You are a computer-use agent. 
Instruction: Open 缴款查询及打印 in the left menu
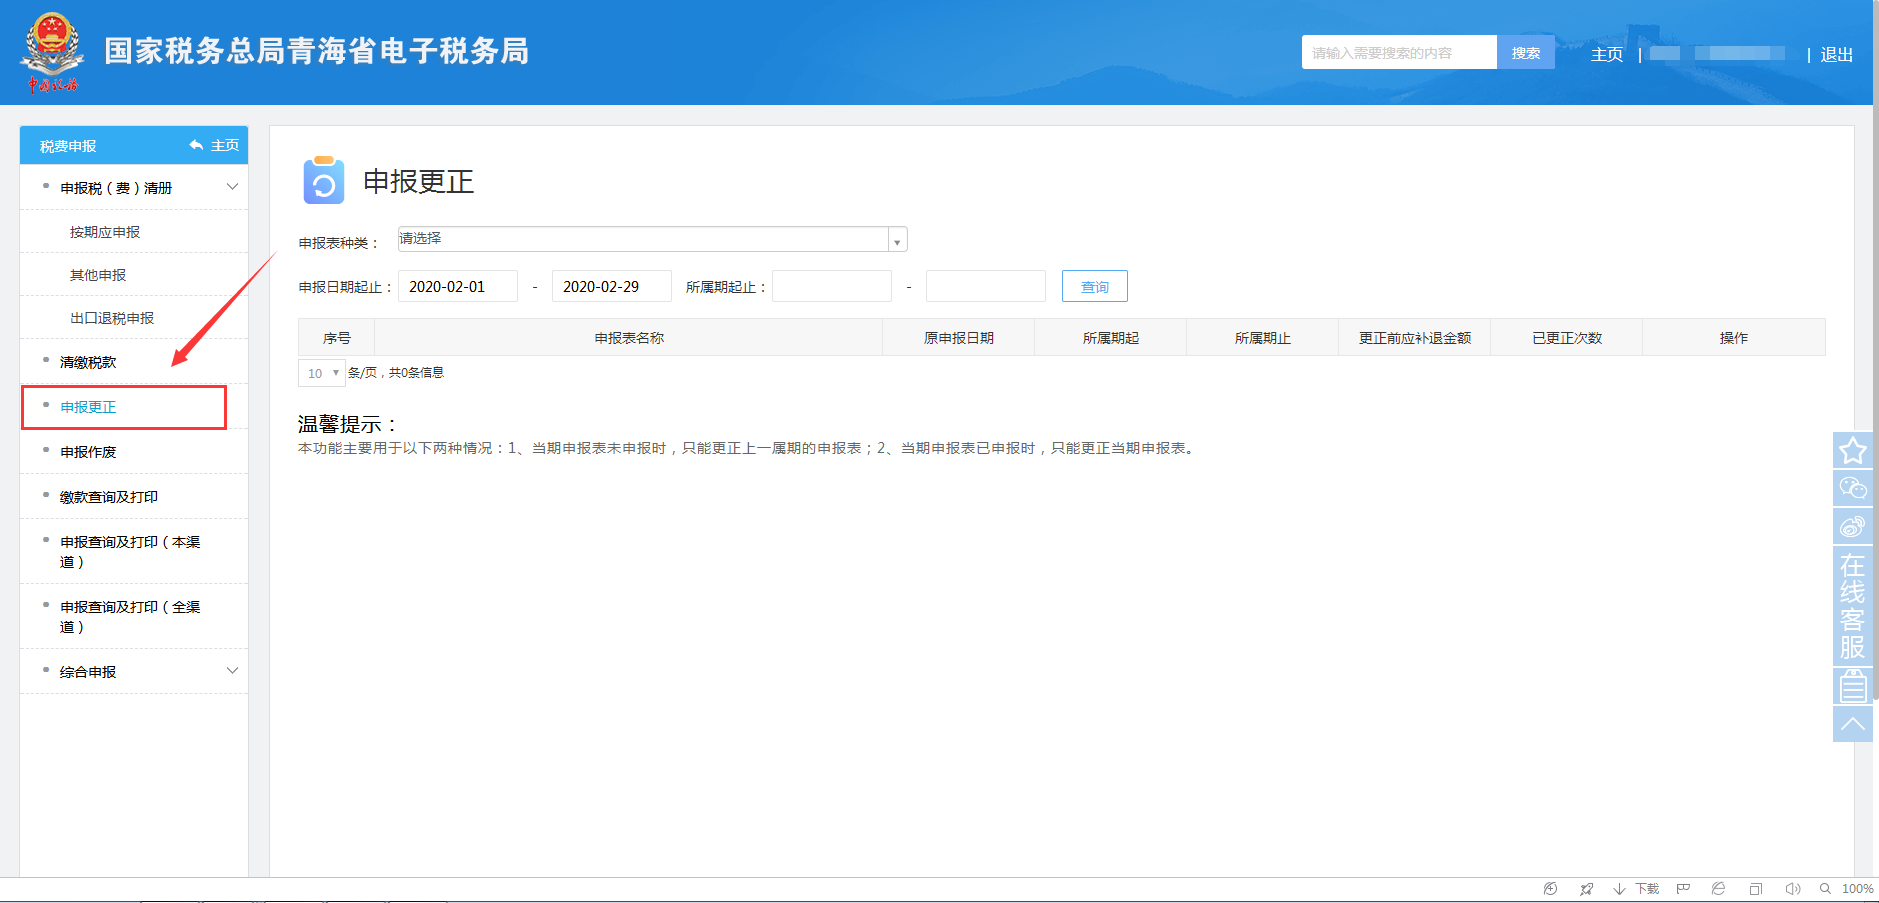coord(109,497)
